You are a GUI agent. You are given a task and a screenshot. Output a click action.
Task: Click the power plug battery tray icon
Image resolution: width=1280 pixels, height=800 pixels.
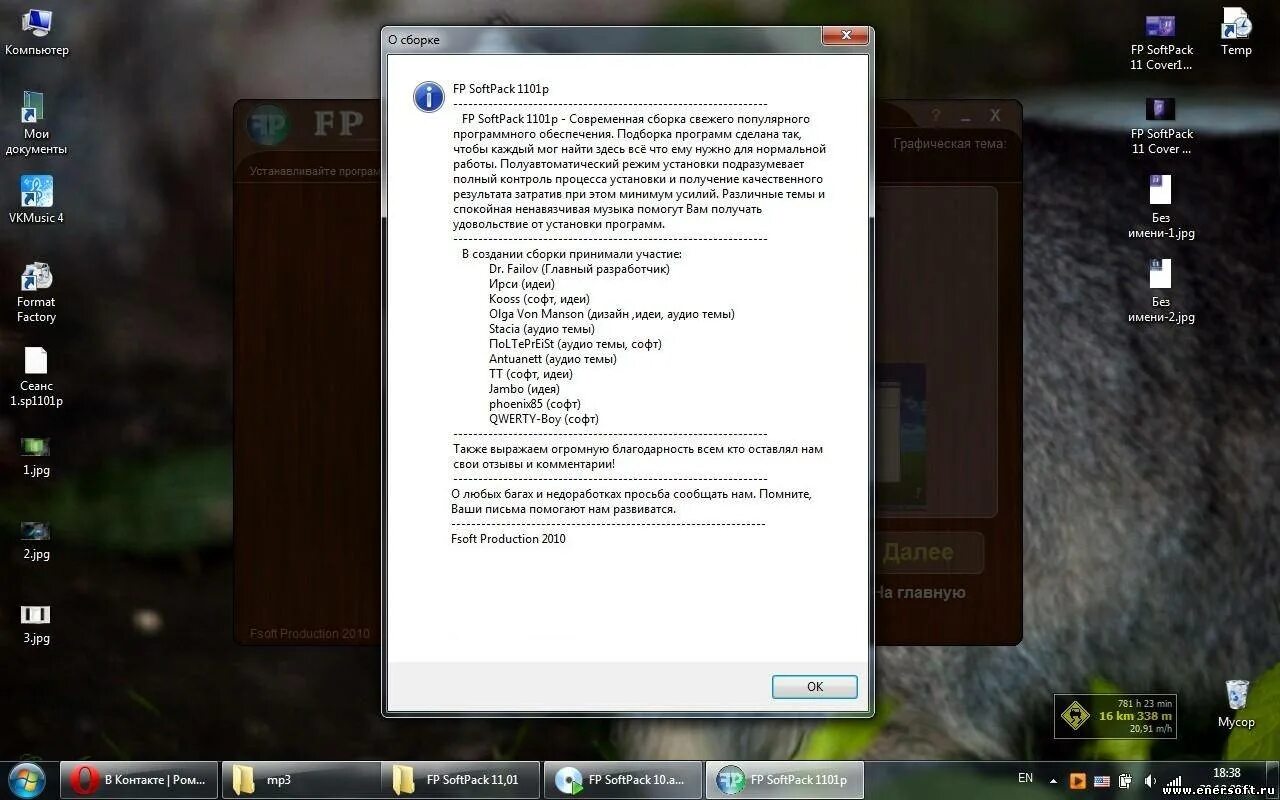point(1126,780)
